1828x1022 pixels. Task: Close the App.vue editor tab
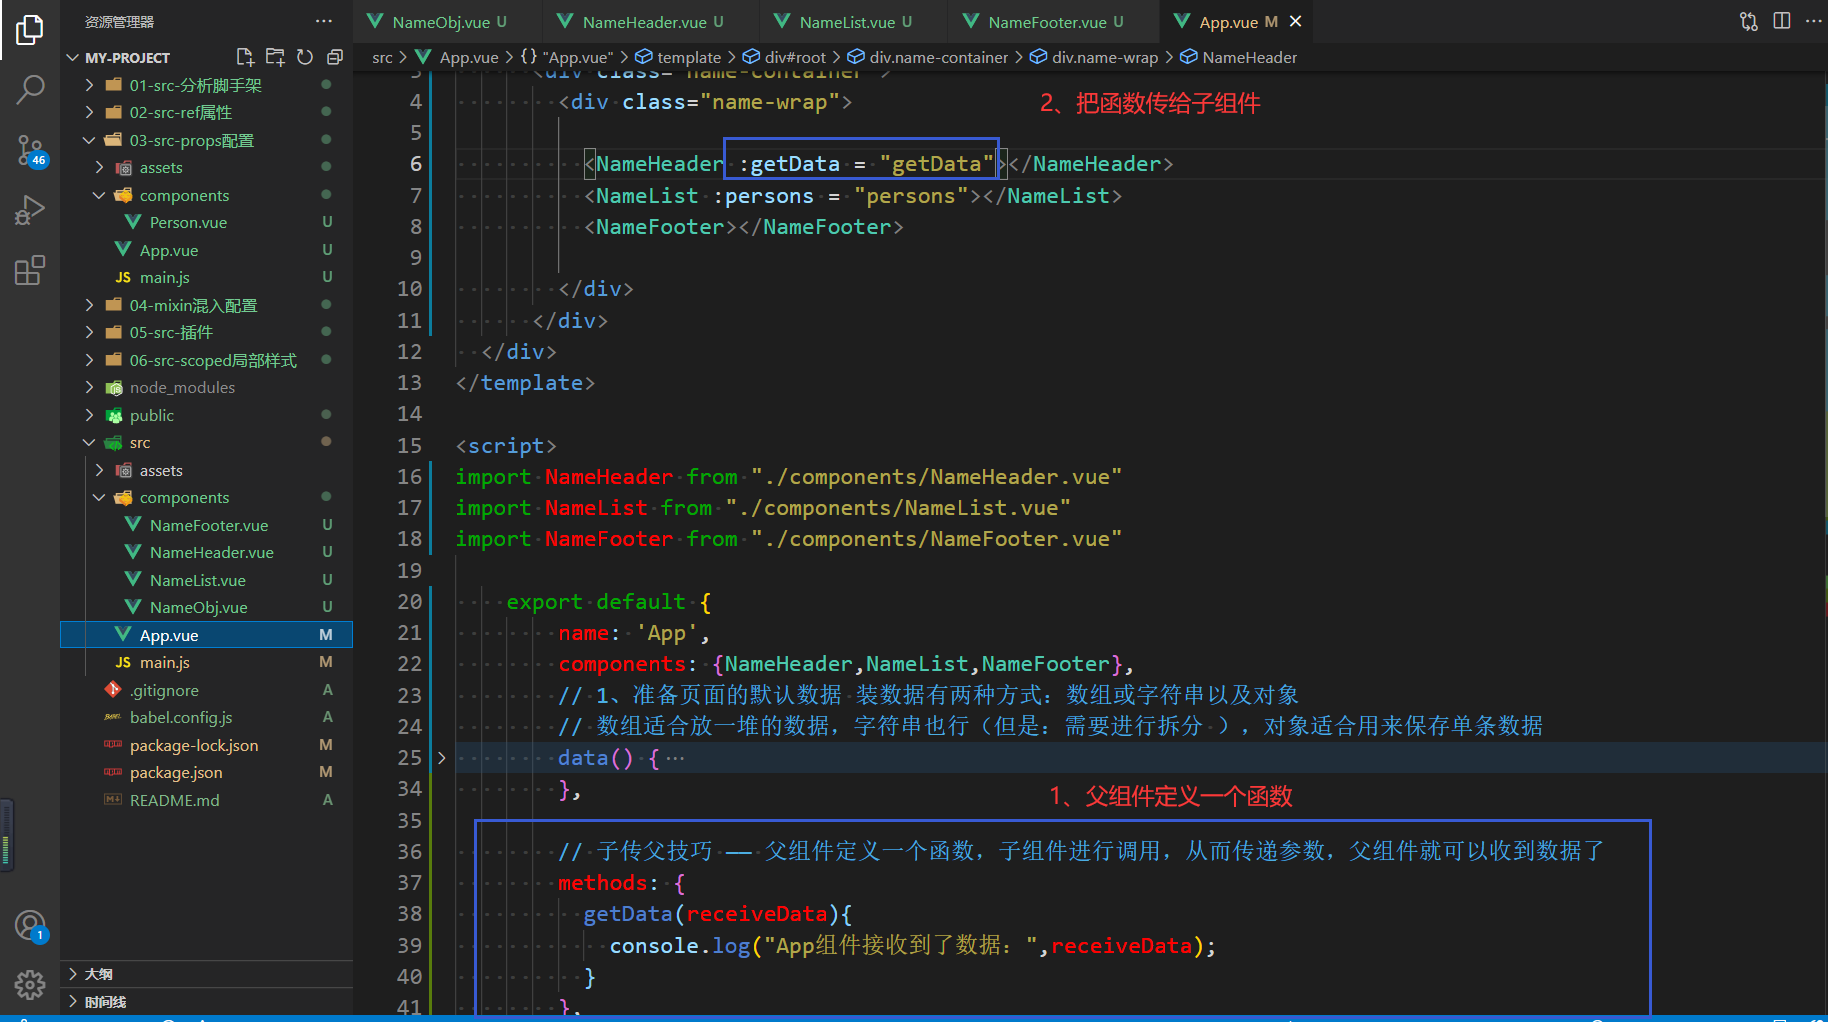[x=1296, y=21]
